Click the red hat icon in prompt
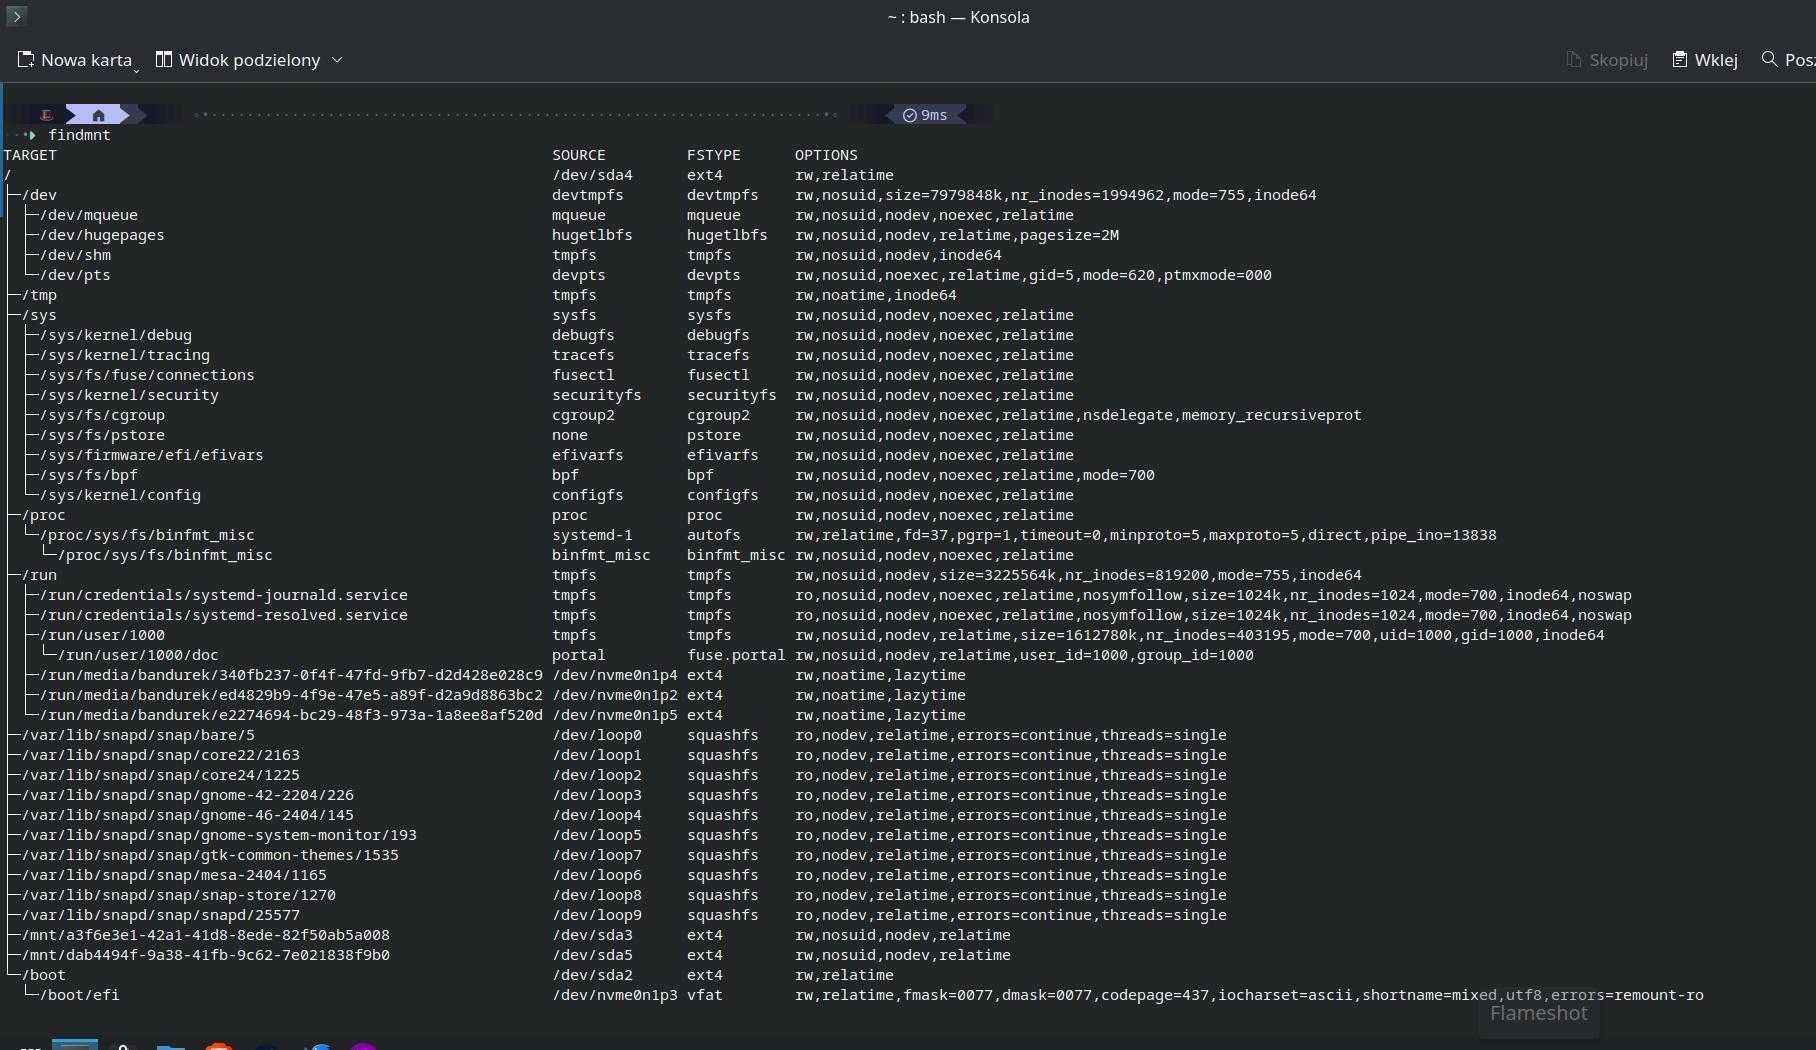Viewport: 1816px width, 1050px height. [46, 115]
